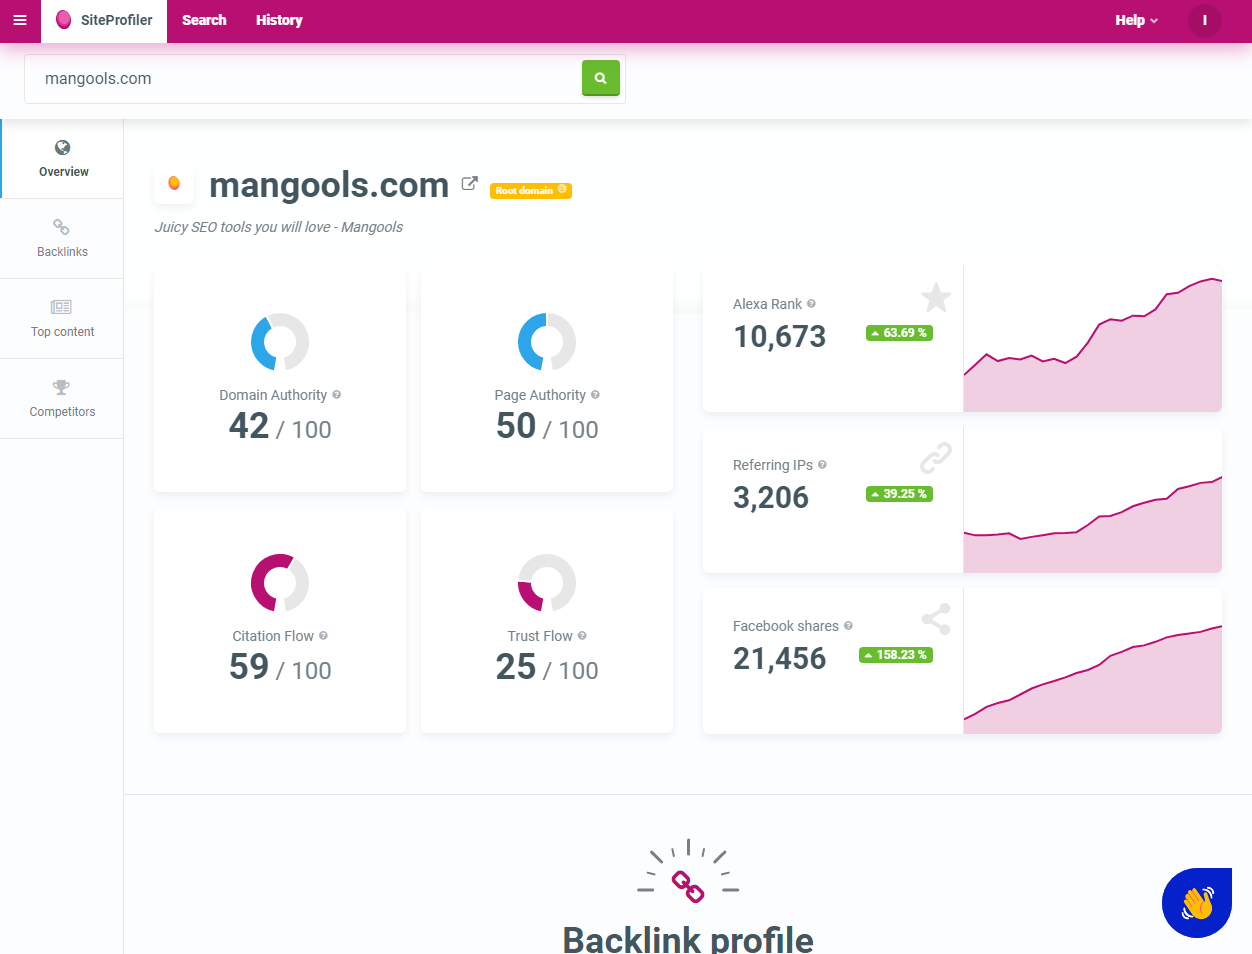
Task: Click the Facebook shares 158.23 % badge
Action: [896, 655]
